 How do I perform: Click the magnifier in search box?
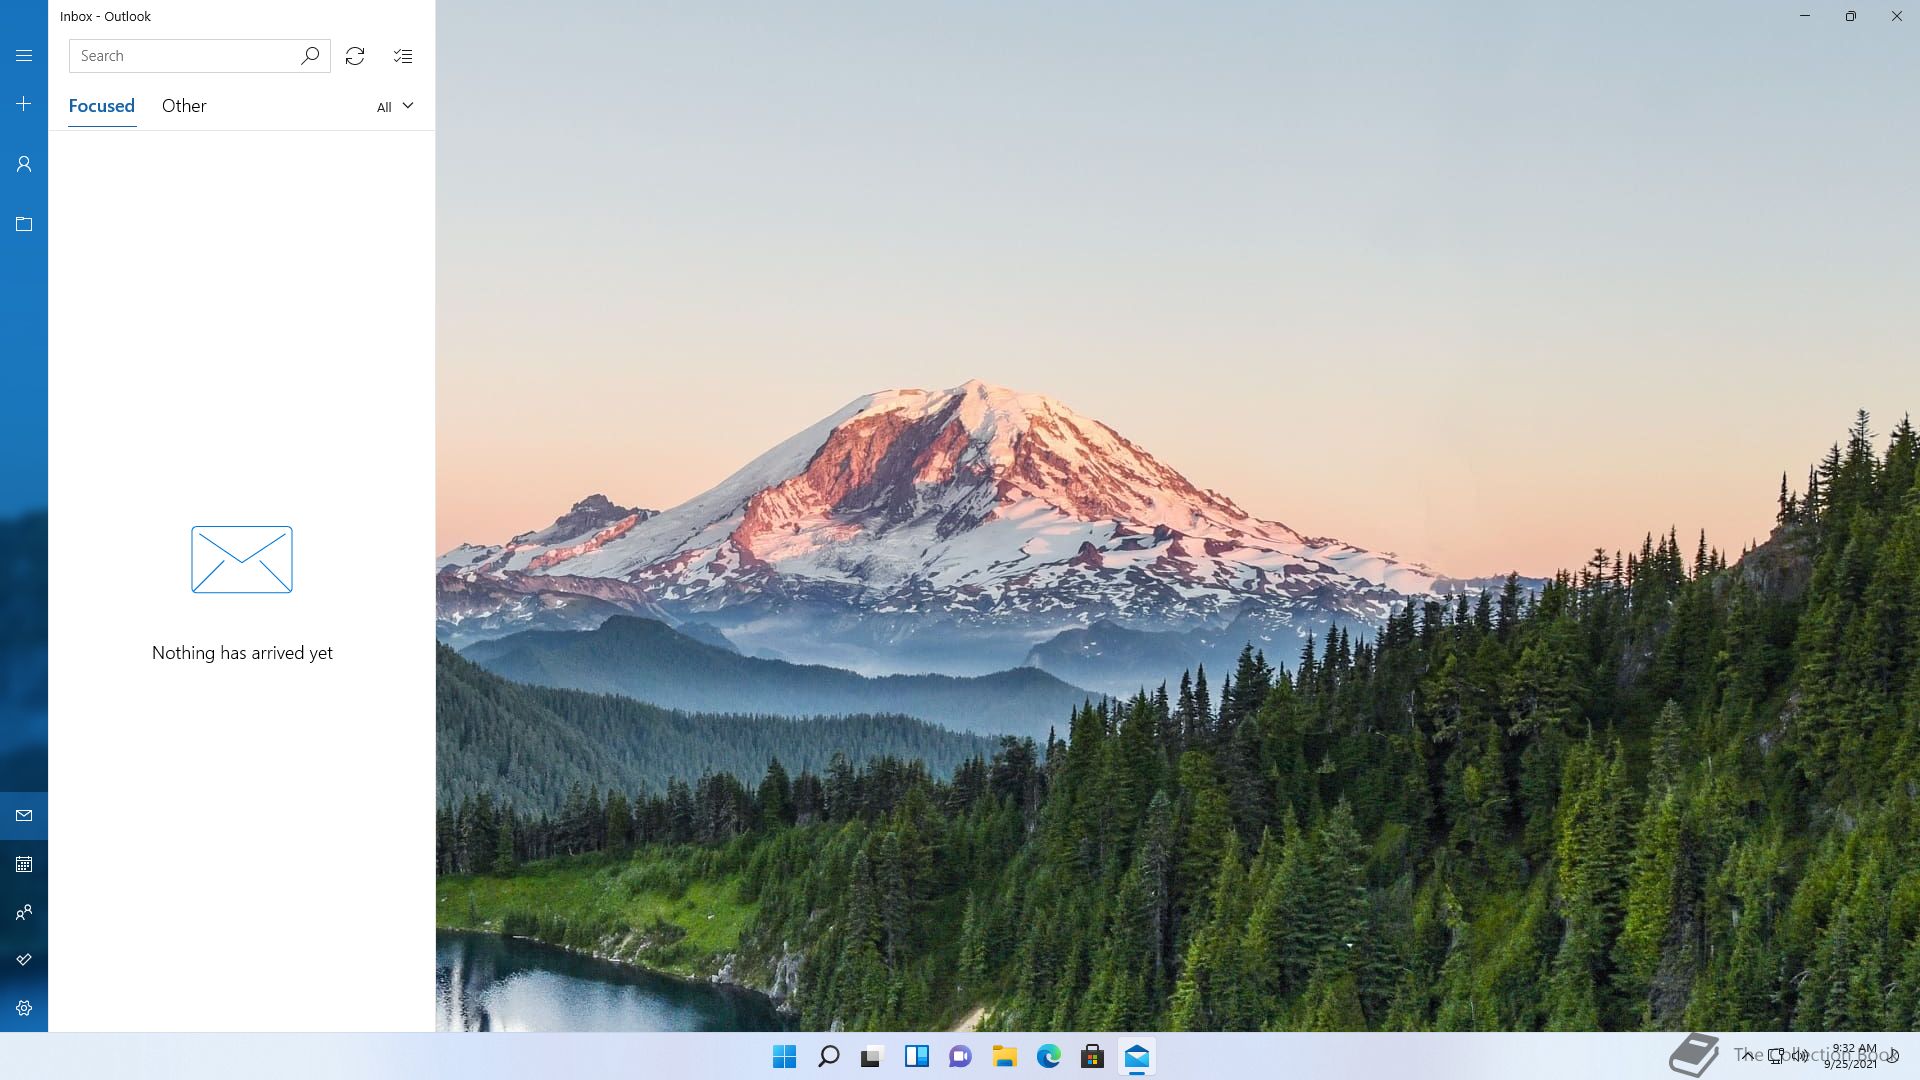pos(310,56)
